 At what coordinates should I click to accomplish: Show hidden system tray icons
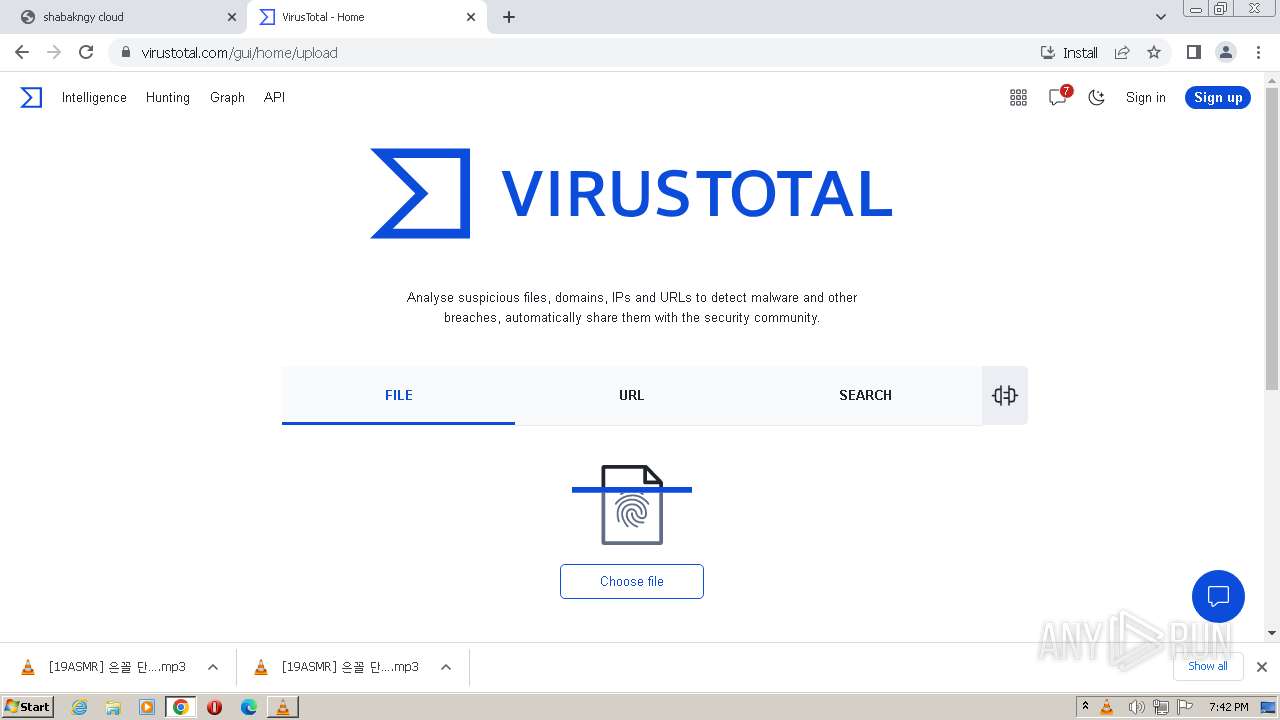click(1085, 707)
